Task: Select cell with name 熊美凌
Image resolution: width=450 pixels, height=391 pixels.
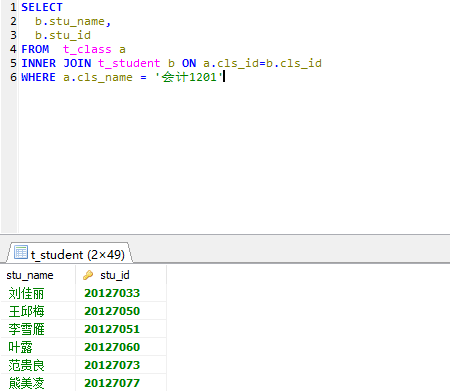Action: (38, 383)
